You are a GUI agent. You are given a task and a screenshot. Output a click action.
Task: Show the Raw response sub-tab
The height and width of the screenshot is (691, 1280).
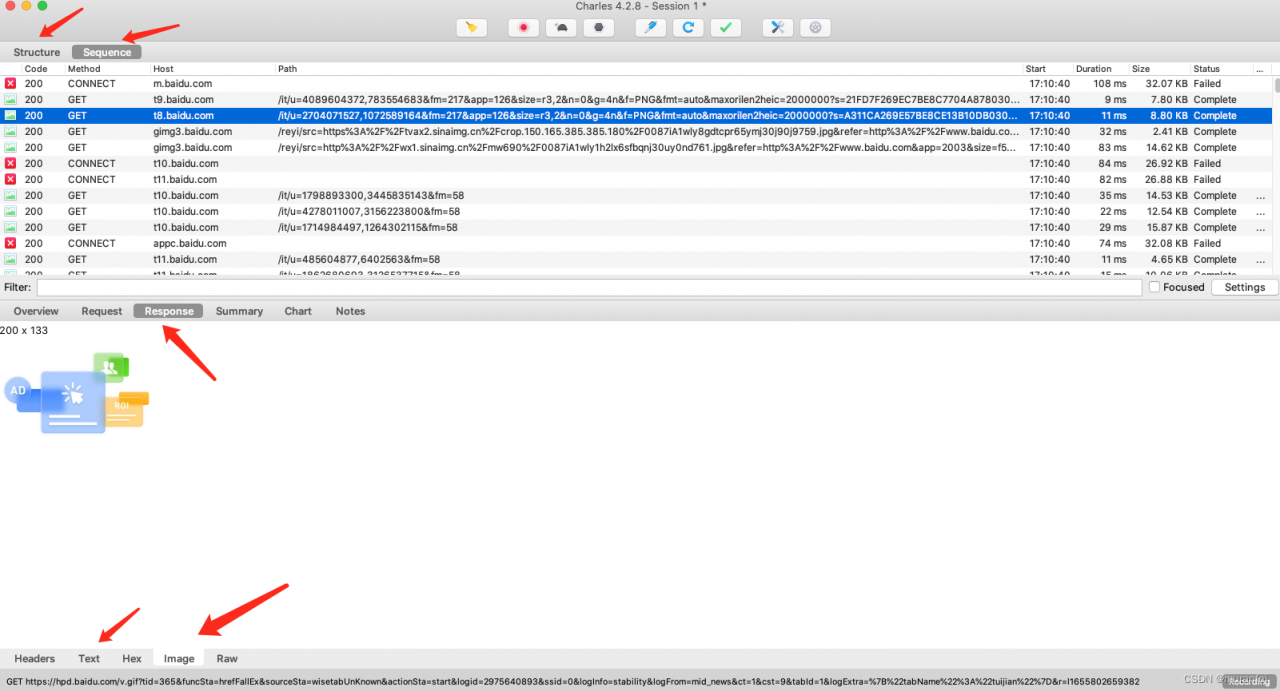(227, 659)
